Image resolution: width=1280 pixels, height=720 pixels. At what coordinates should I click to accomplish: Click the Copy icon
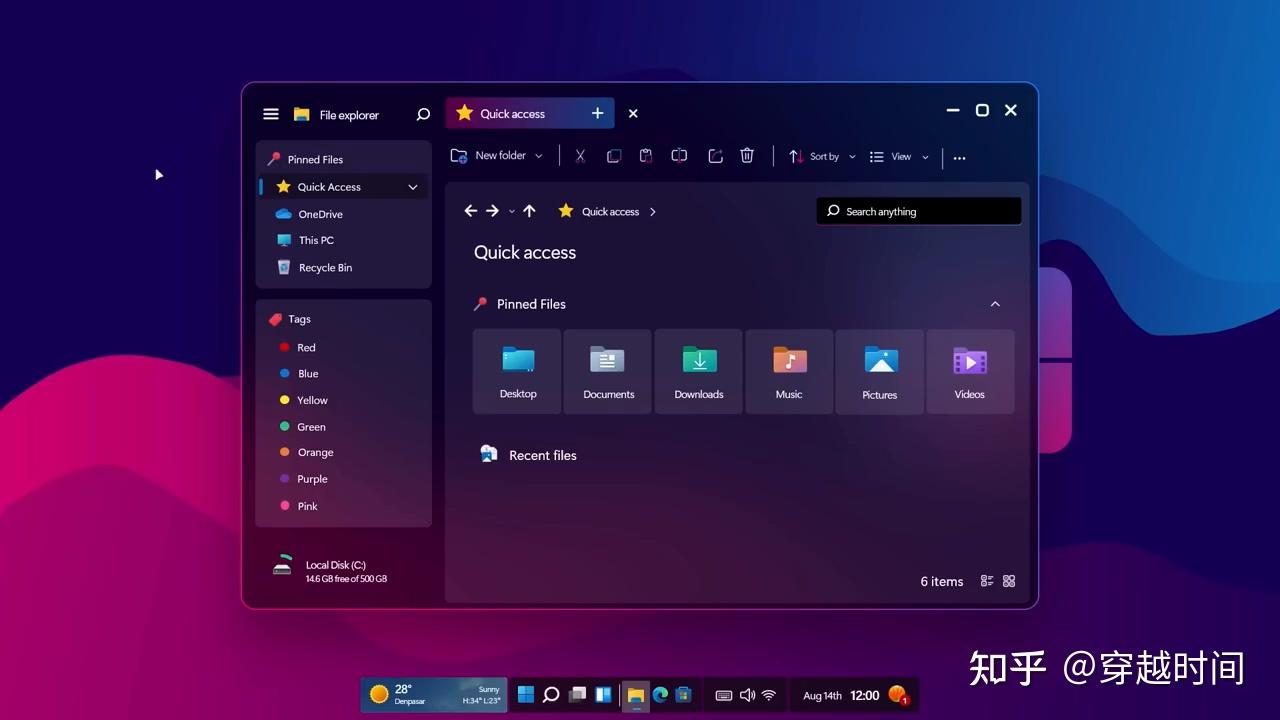tap(613, 156)
